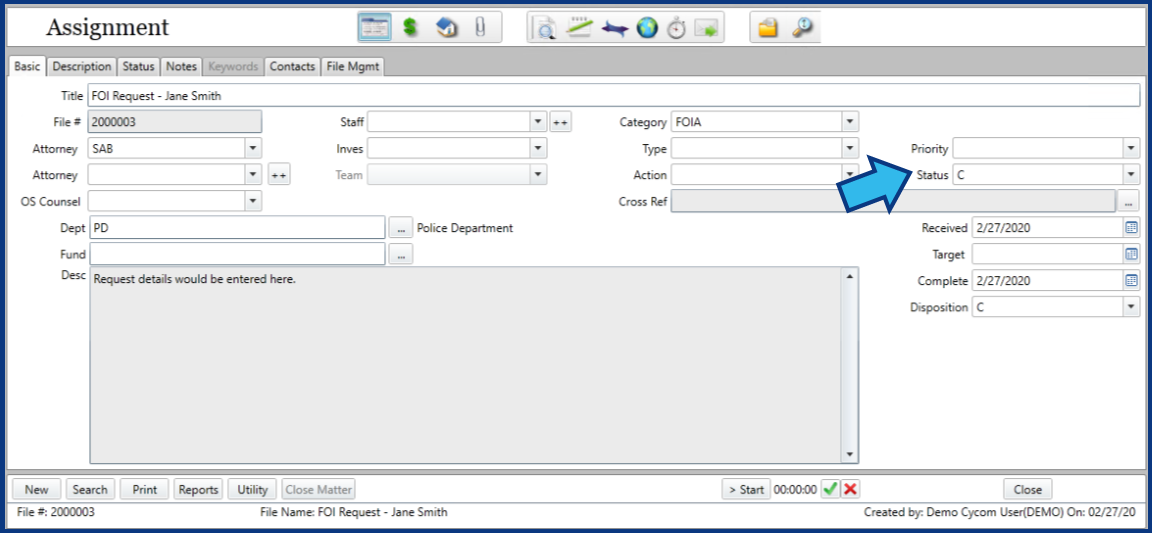Click the green checkmark timer icon
This screenshot has height=534, width=1153.
click(830, 489)
